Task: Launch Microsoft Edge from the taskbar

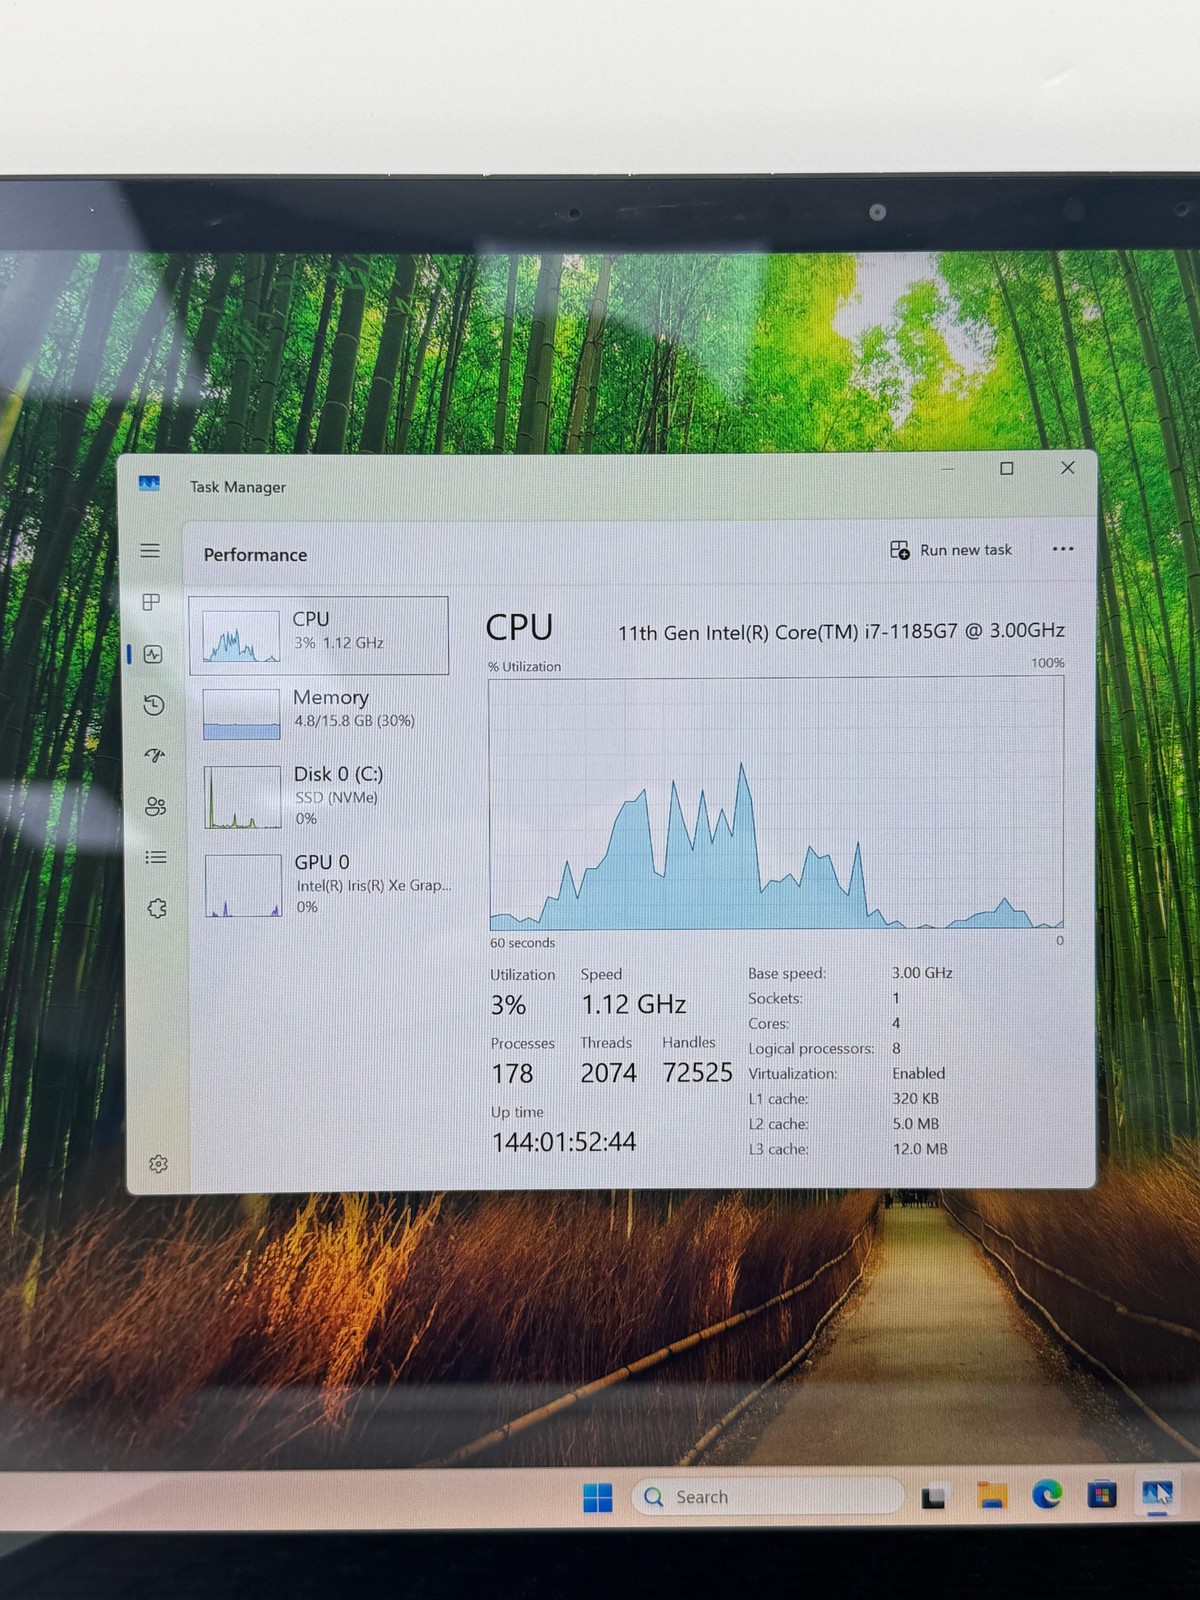Action: 1047,1495
